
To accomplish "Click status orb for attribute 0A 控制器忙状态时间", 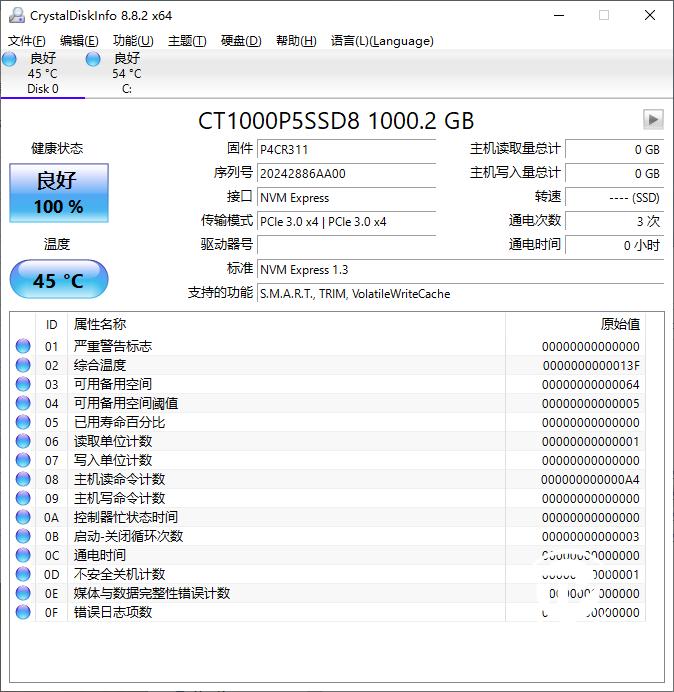I will [x=23, y=517].
